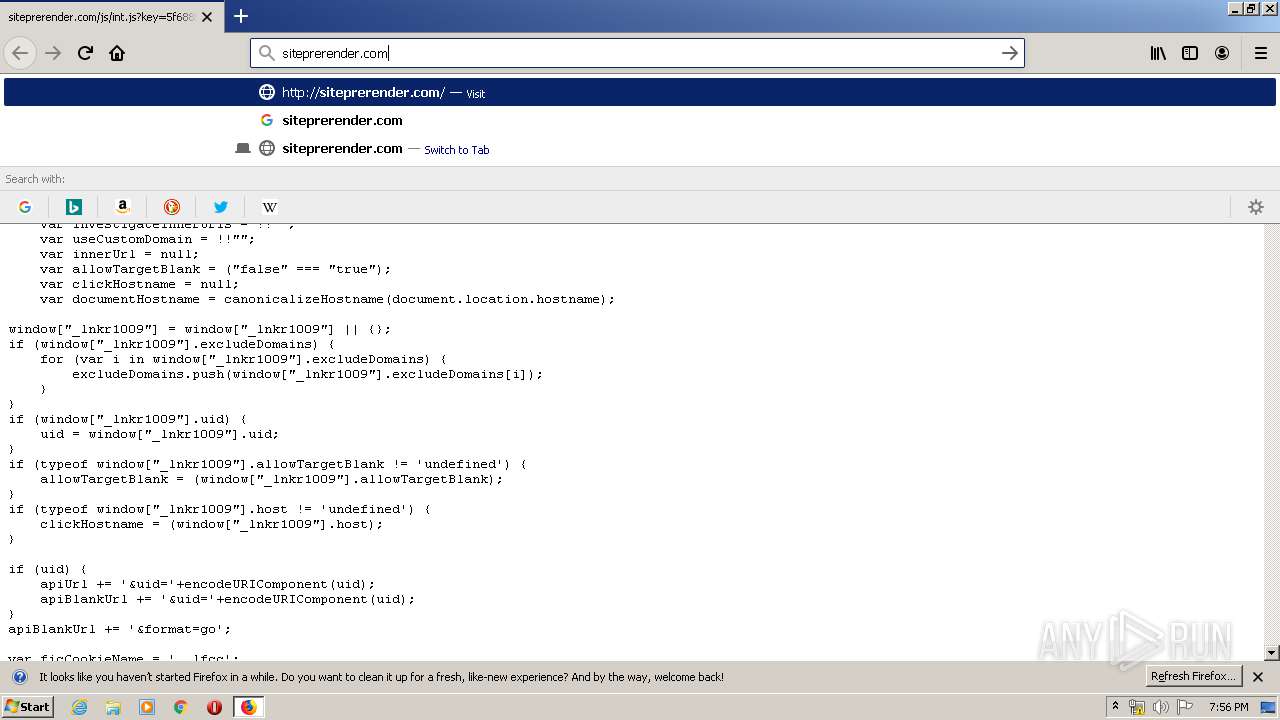This screenshot has height=720, width=1280.
Task: Click the notification bar info icon
Action: point(19,677)
